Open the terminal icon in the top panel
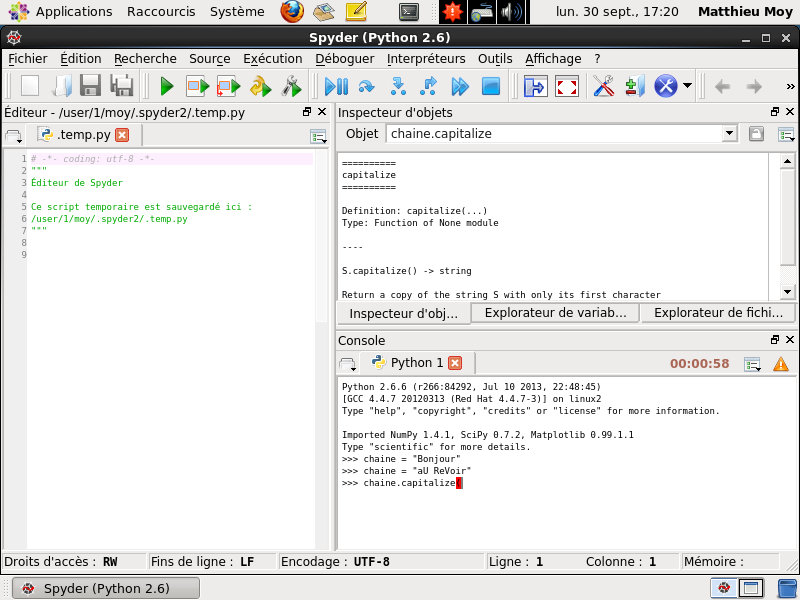Image resolution: width=800 pixels, height=600 pixels. pos(409,11)
